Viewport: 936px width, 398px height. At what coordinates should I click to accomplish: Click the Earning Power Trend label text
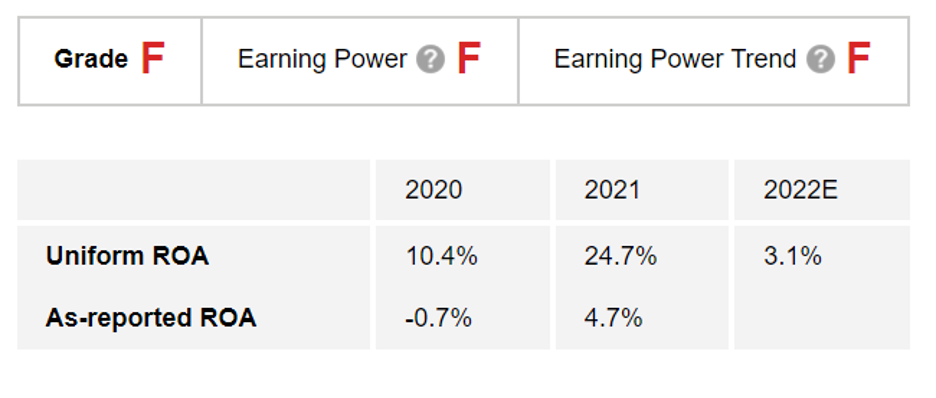(x=675, y=59)
